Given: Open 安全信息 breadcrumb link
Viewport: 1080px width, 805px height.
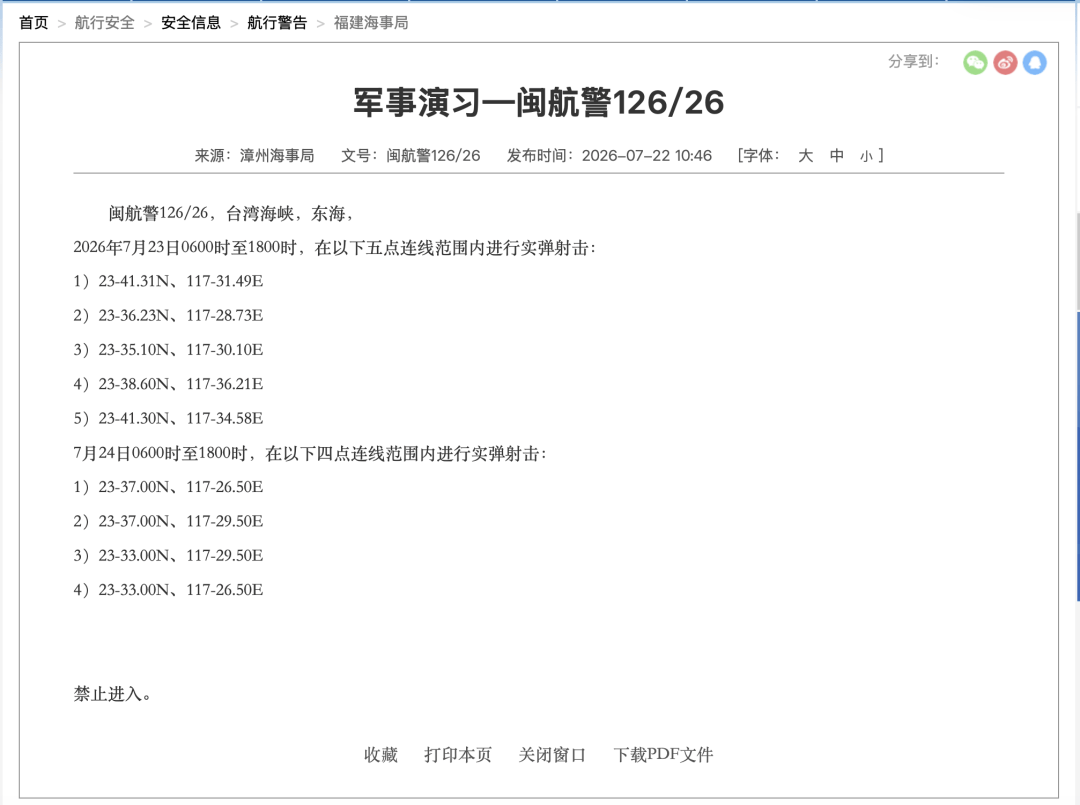Looking at the screenshot, I should tap(191, 23).
